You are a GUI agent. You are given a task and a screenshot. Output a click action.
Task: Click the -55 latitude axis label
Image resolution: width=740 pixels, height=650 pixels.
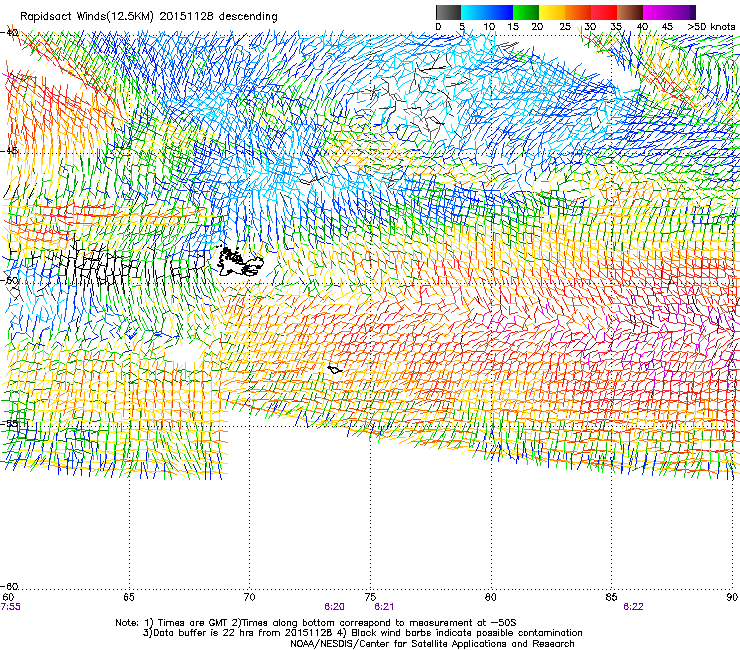point(9,423)
